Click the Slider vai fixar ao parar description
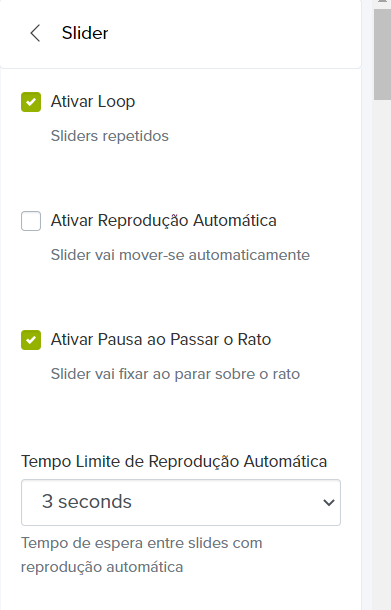391x610 pixels. pos(175,374)
